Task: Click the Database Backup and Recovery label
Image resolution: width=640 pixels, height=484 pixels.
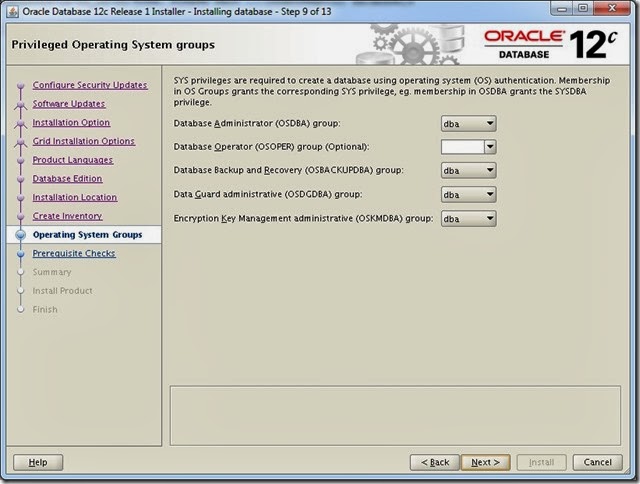Action: (289, 170)
